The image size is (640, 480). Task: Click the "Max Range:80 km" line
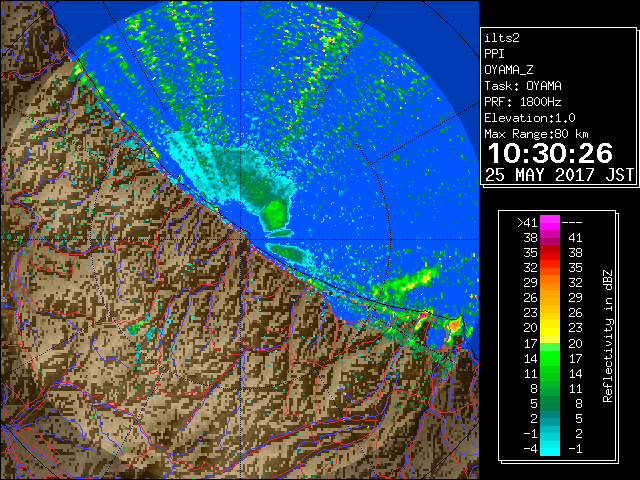coord(536,134)
